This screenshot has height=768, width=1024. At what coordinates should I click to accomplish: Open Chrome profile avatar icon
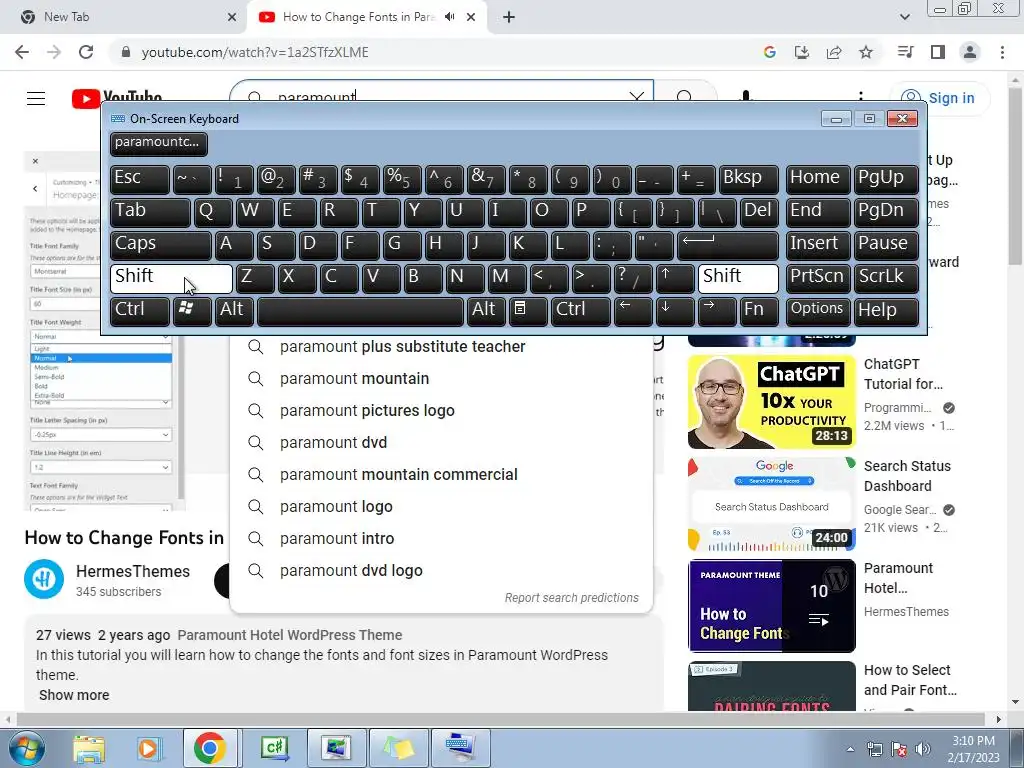(970, 52)
